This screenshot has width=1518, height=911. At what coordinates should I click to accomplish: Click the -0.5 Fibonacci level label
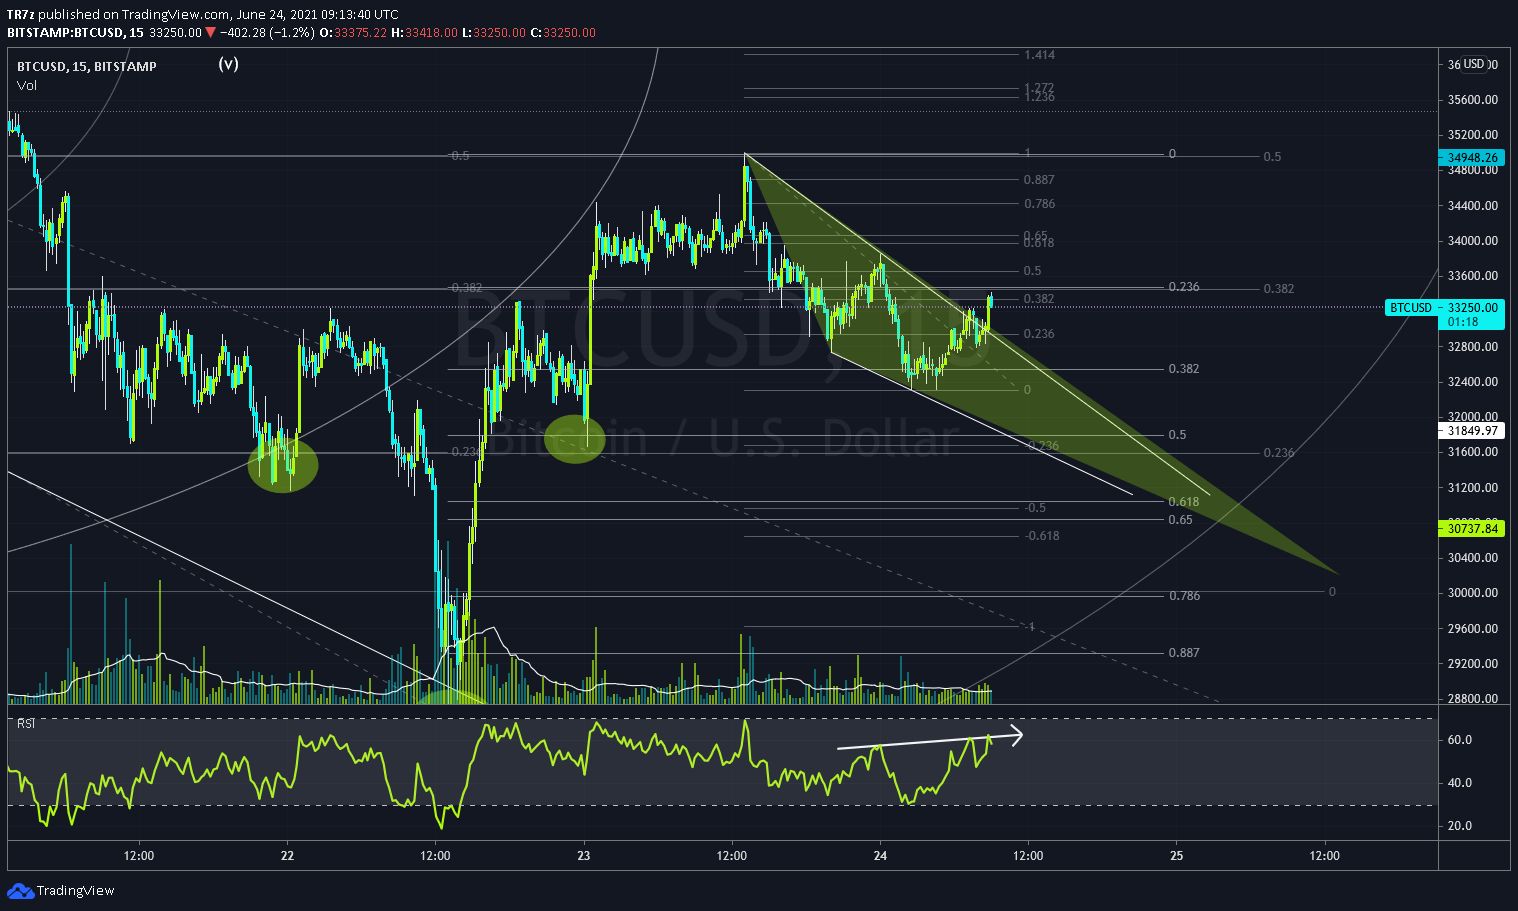coord(1034,508)
